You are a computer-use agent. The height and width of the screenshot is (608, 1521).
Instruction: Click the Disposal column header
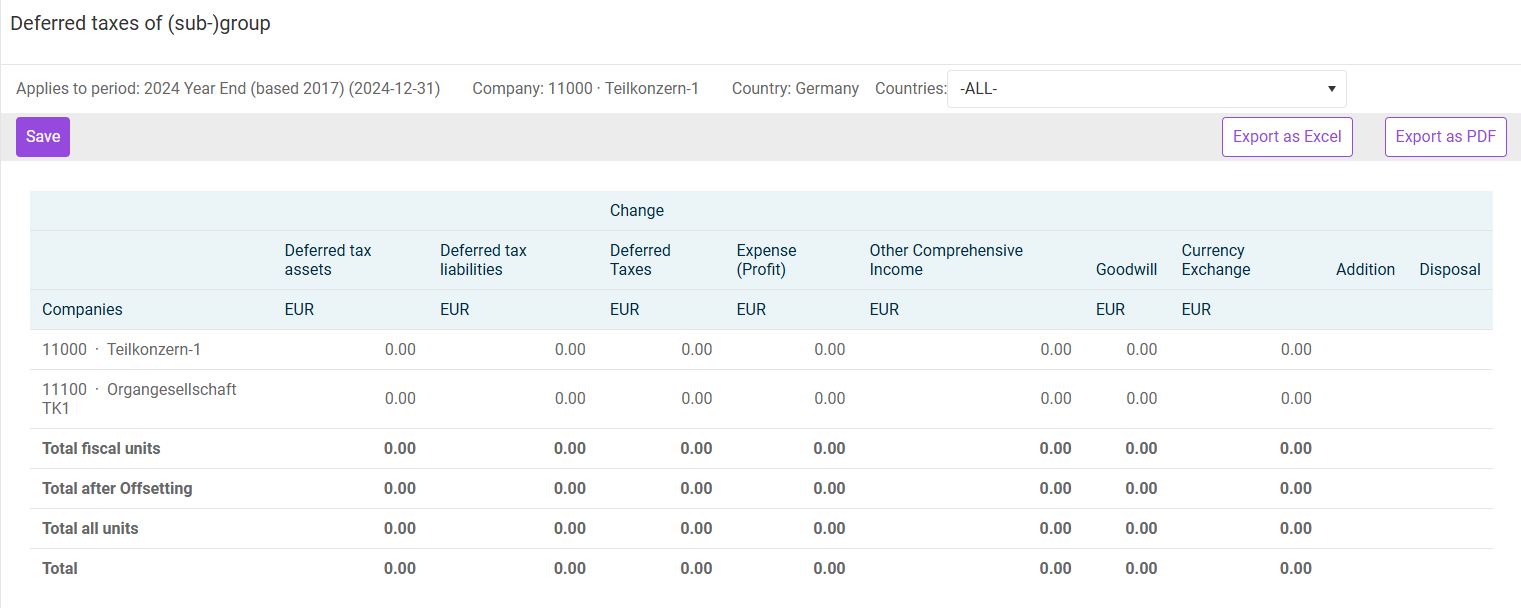1450,270
